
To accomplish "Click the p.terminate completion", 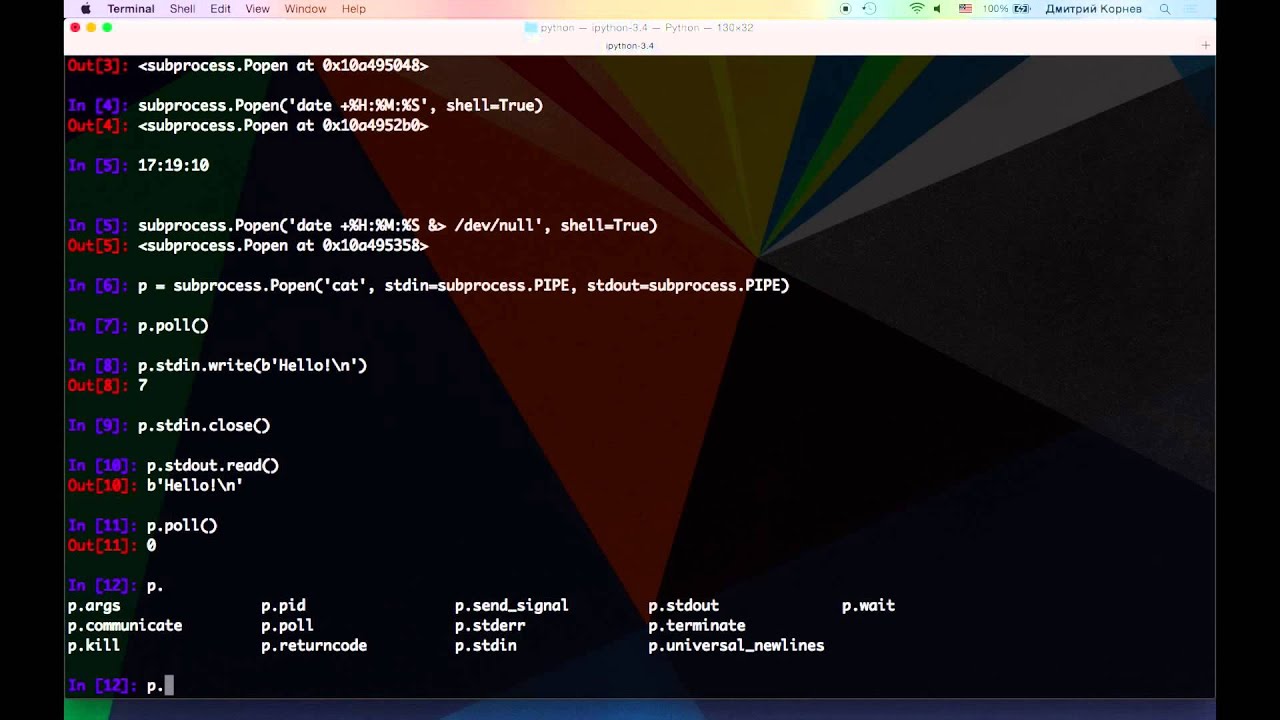I will tap(697, 625).
